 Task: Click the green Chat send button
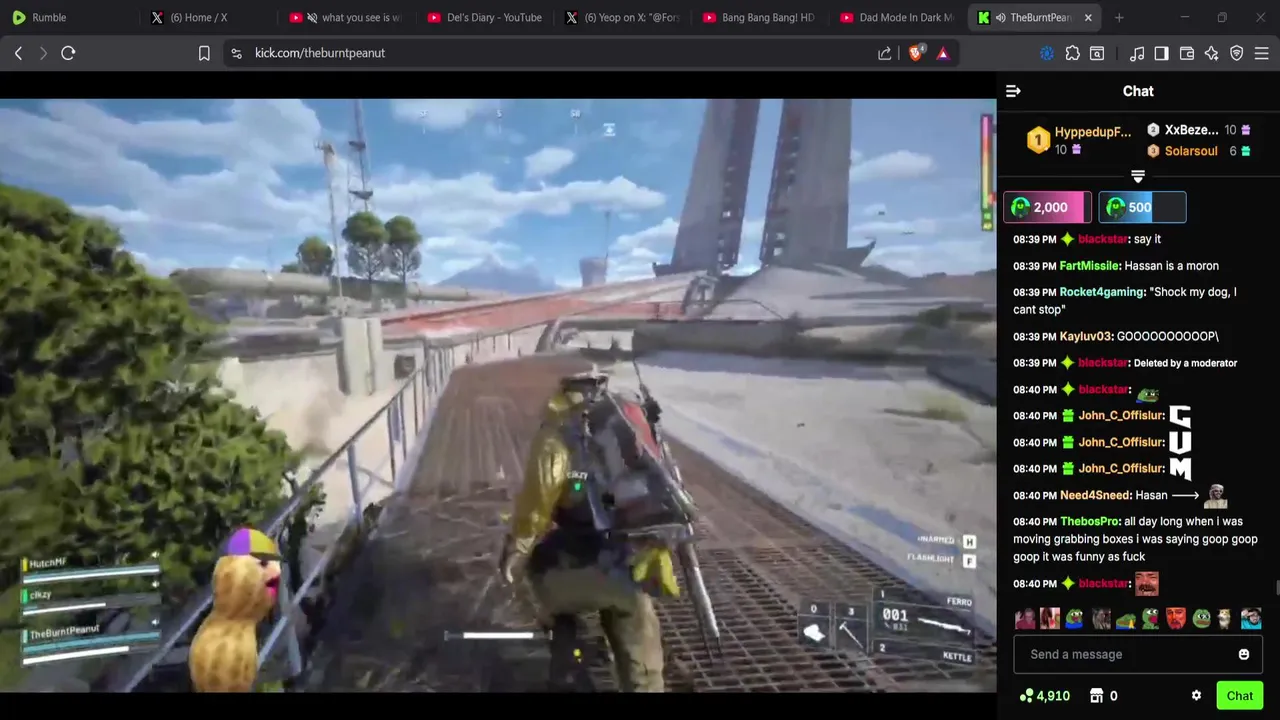(1239, 696)
